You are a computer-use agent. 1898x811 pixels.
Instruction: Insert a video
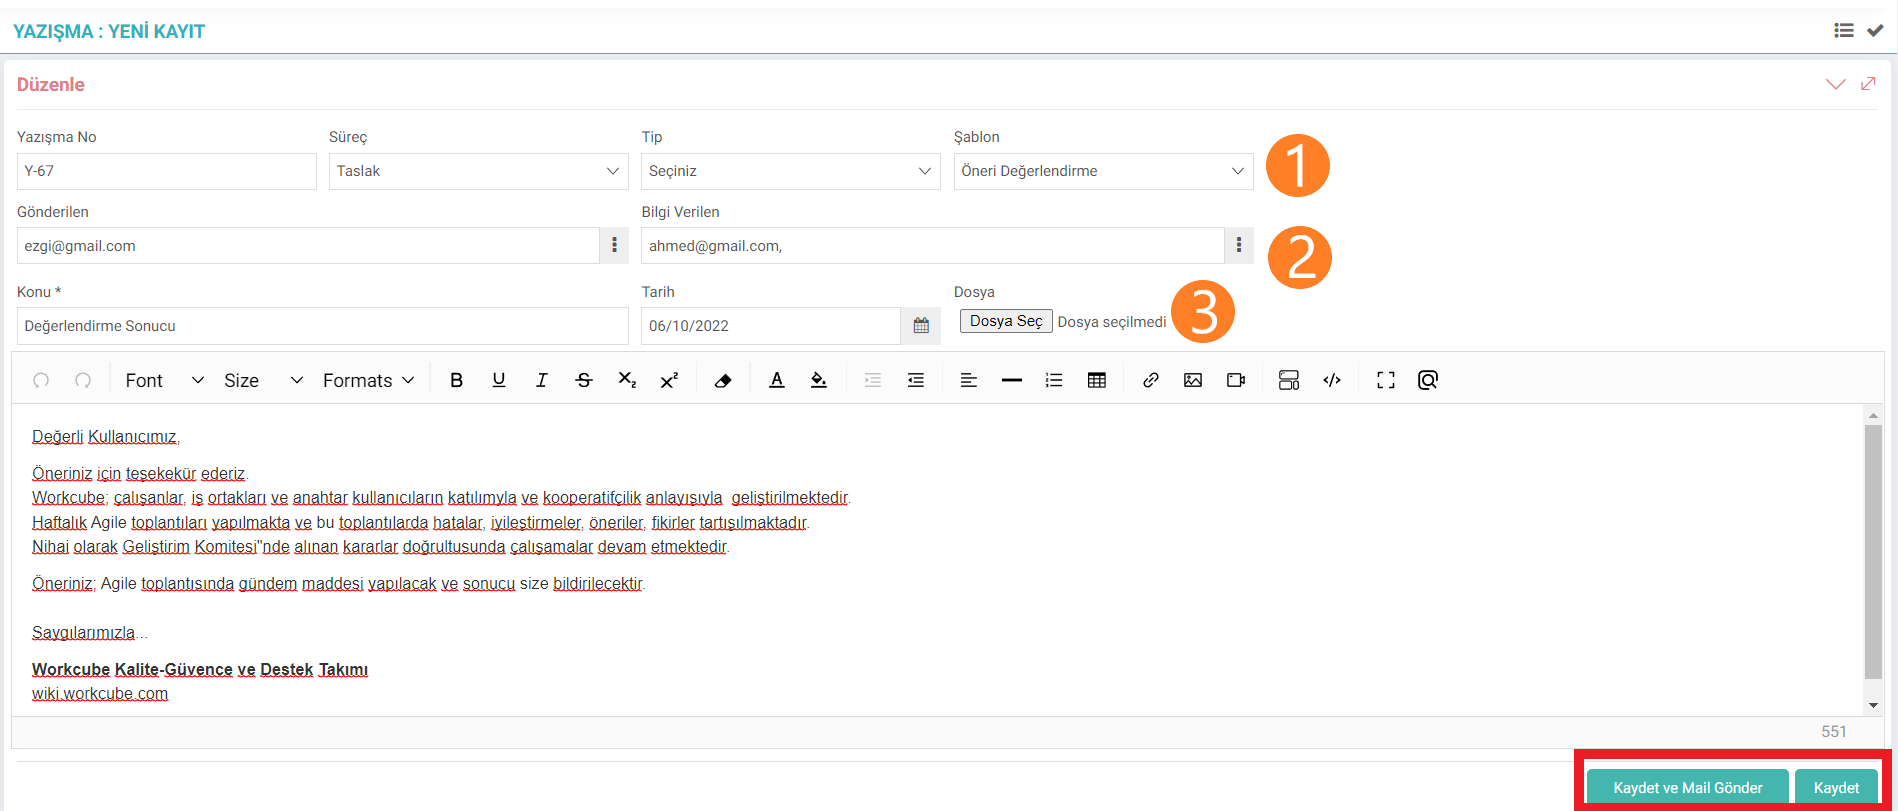click(1236, 380)
